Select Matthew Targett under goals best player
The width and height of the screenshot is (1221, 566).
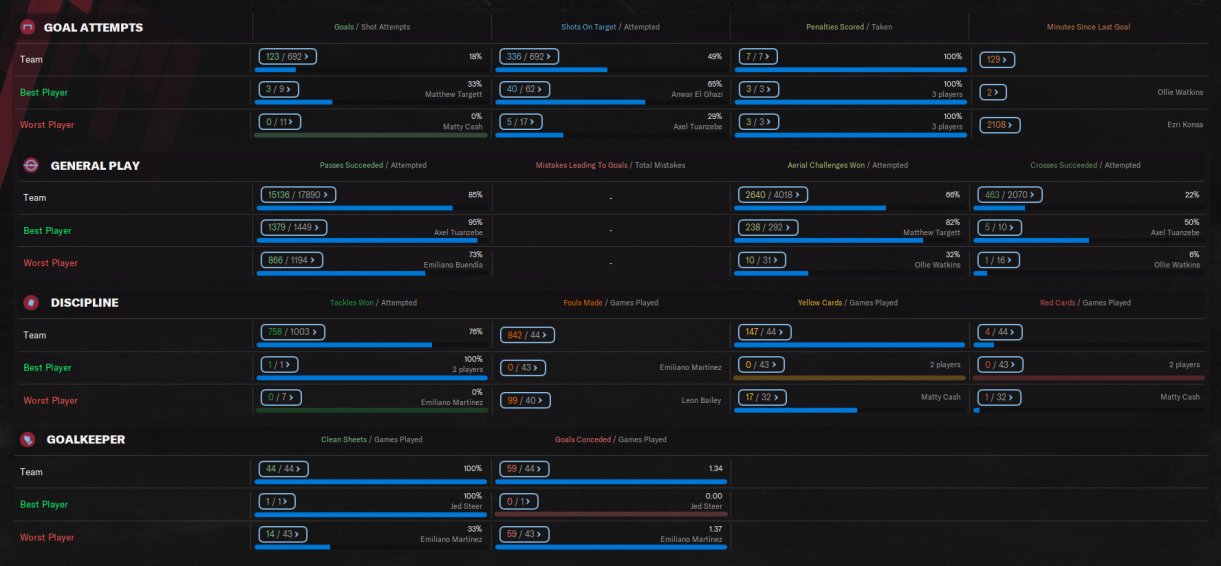click(453, 95)
